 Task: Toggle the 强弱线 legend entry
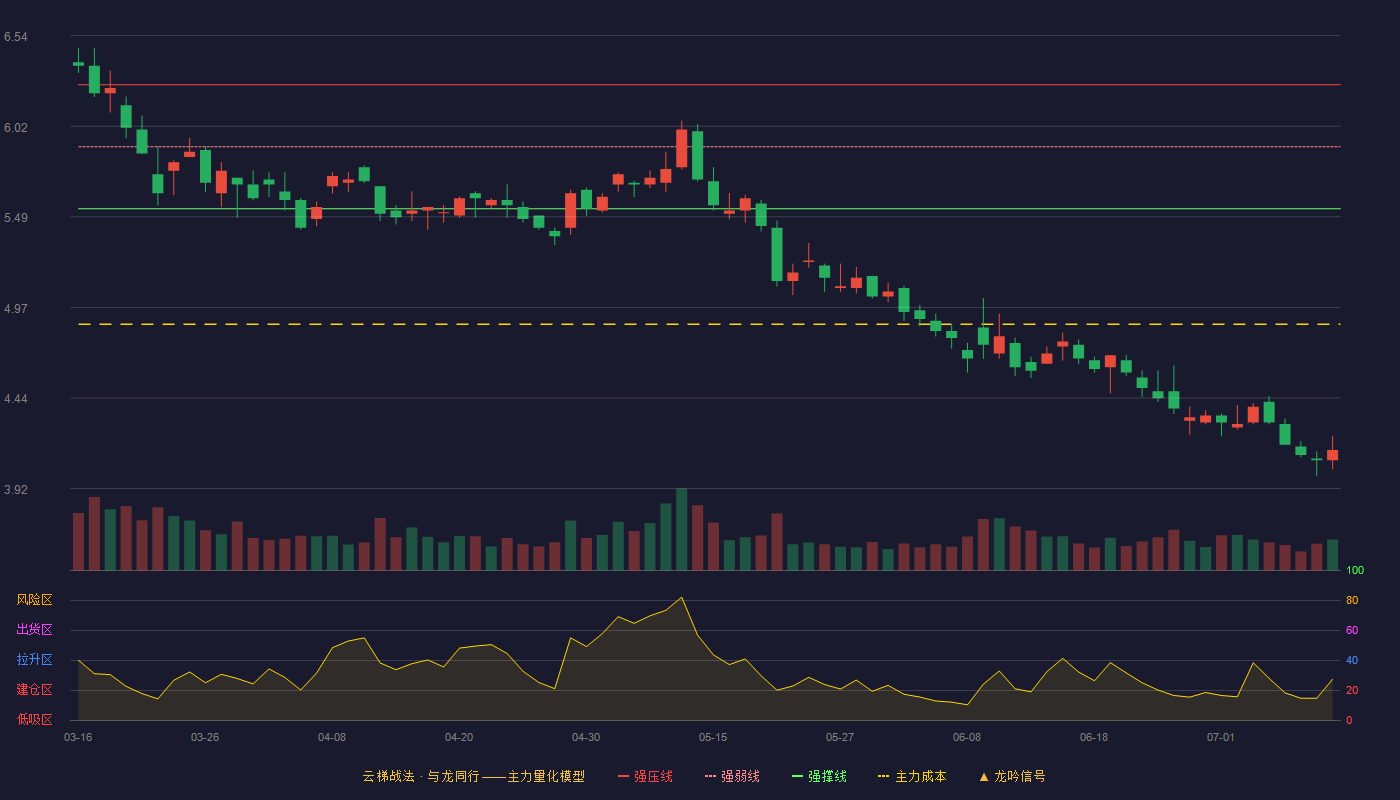click(x=732, y=776)
